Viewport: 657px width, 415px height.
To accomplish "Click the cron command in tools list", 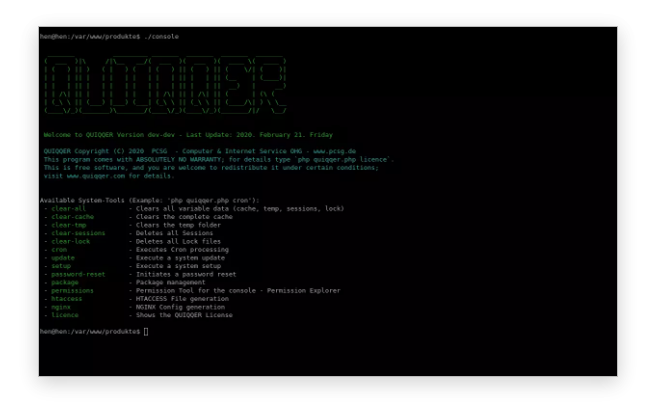I will 58,249.
